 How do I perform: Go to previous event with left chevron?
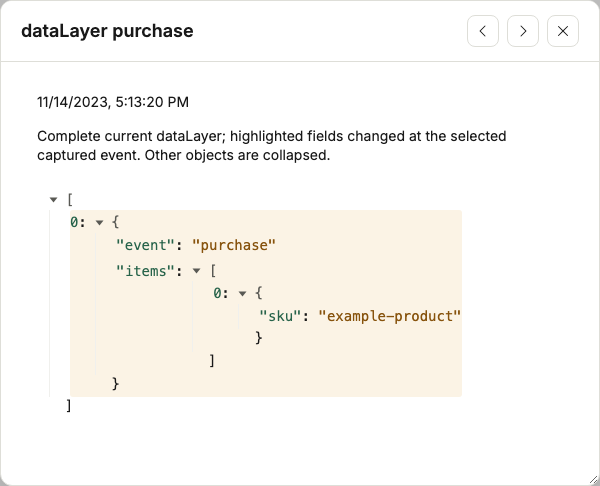(483, 31)
